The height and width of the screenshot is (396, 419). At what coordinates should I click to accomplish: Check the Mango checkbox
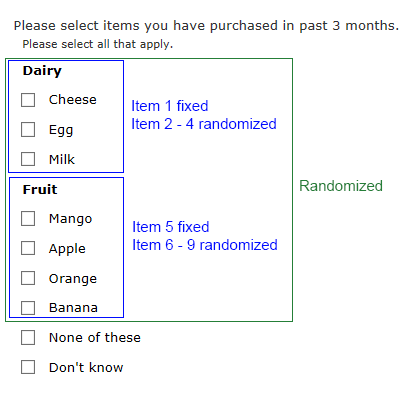coord(28,219)
